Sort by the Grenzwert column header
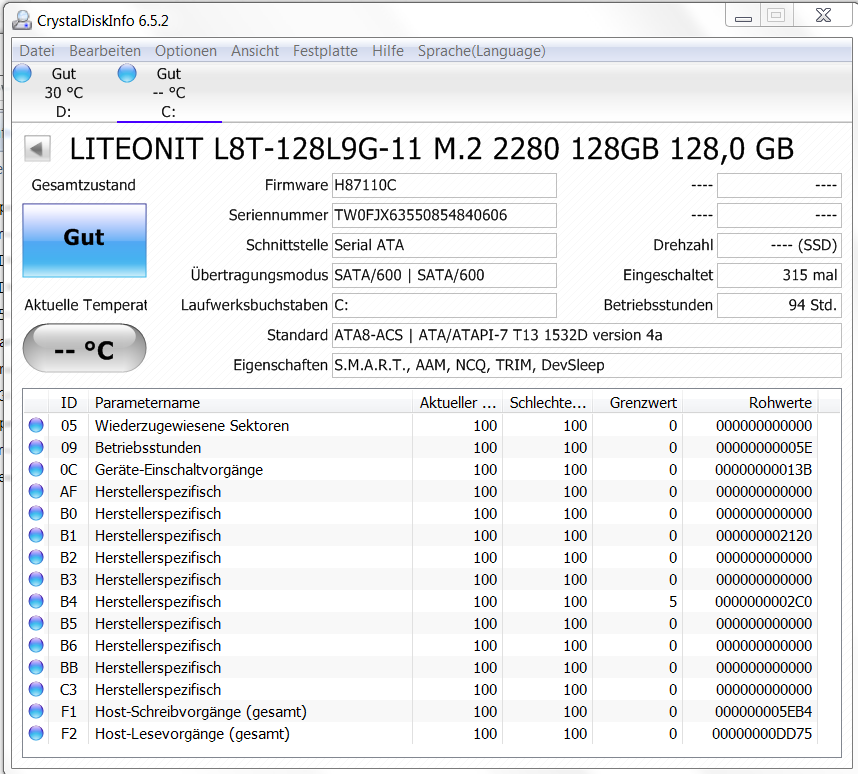 point(637,403)
